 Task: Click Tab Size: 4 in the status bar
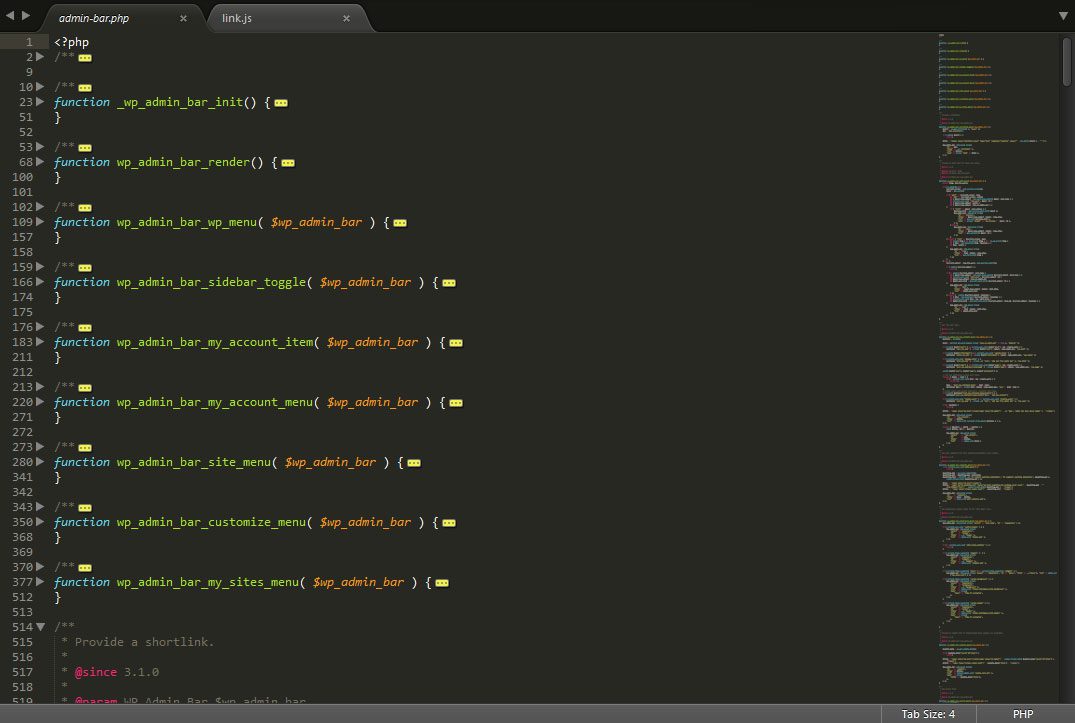point(926,714)
